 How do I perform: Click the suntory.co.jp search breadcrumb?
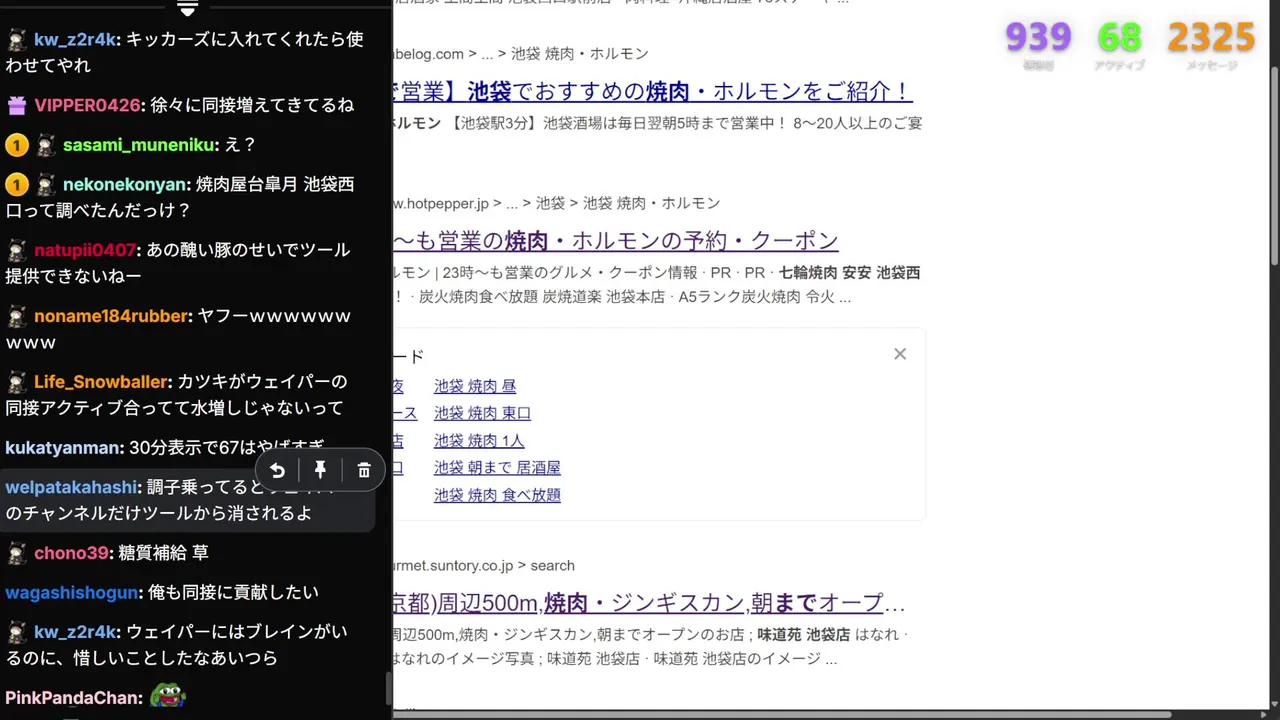click(484, 566)
